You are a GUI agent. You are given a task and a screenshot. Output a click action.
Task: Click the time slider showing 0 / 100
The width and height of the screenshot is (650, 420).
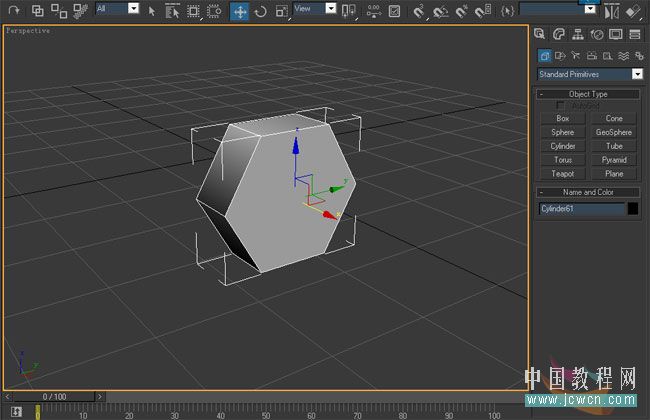[54, 397]
